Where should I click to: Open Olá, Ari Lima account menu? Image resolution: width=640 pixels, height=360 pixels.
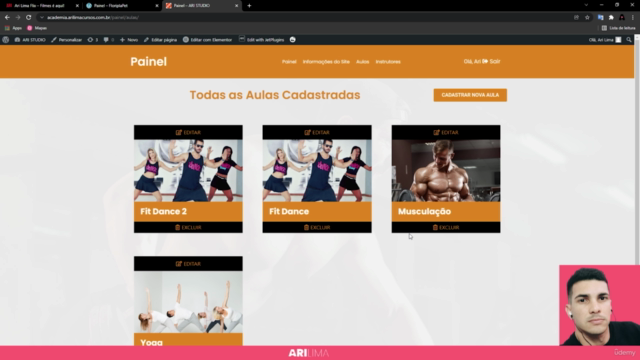click(605, 40)
